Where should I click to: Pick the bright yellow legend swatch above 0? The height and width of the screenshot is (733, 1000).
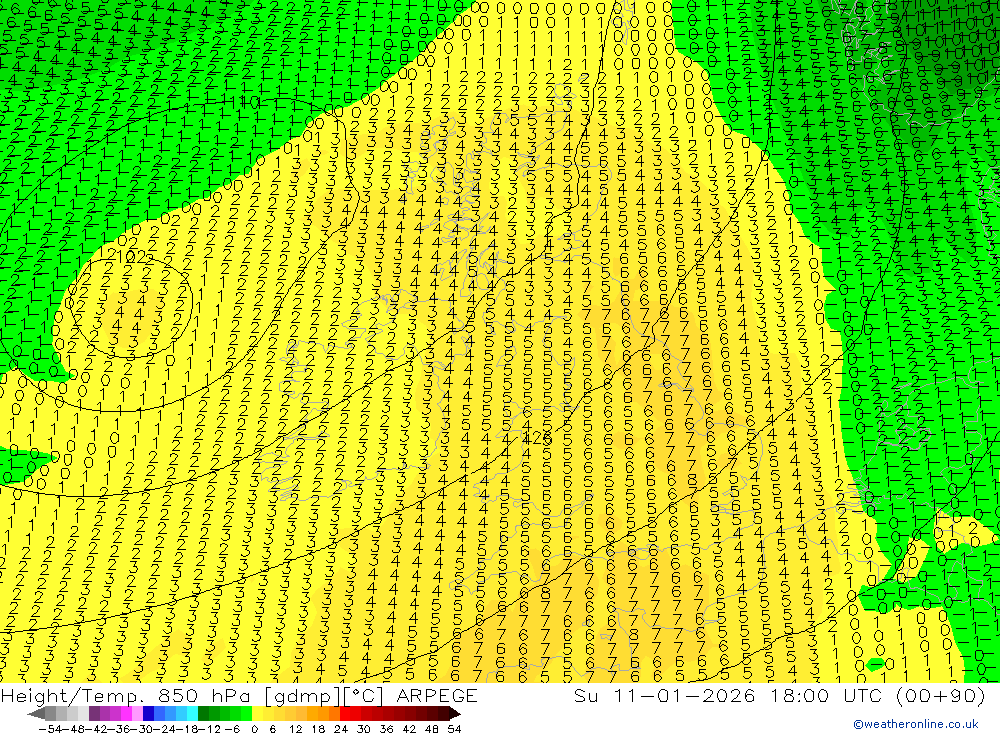(257, 714)
